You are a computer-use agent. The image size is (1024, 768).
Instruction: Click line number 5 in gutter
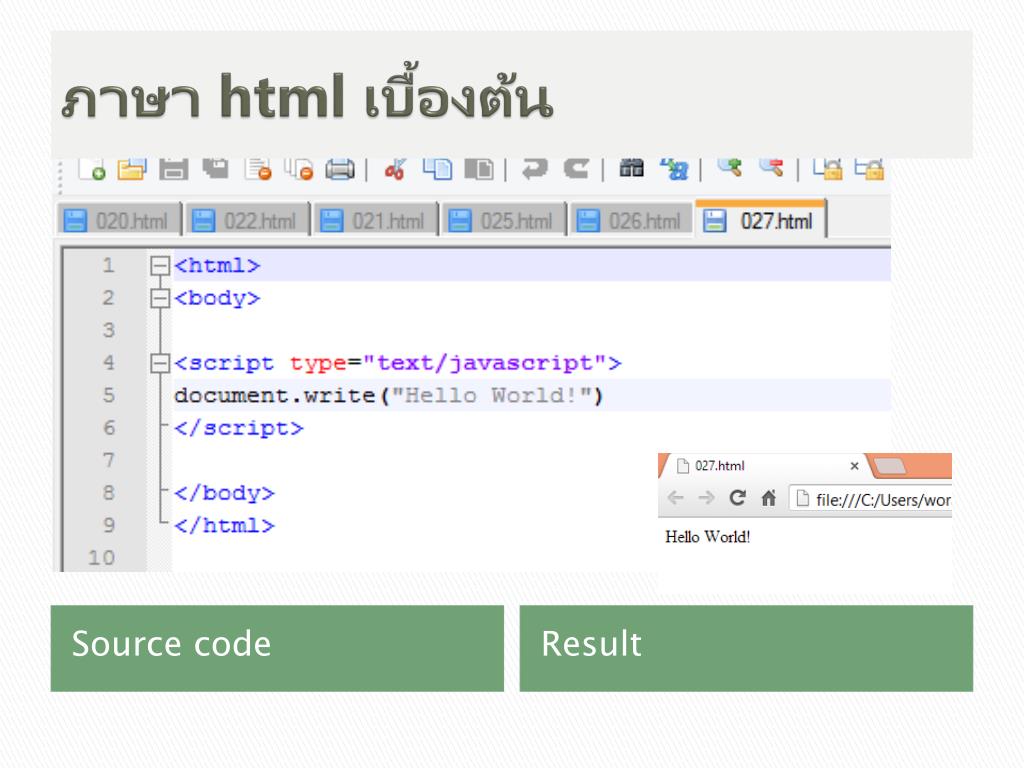[x=108, y=396]
